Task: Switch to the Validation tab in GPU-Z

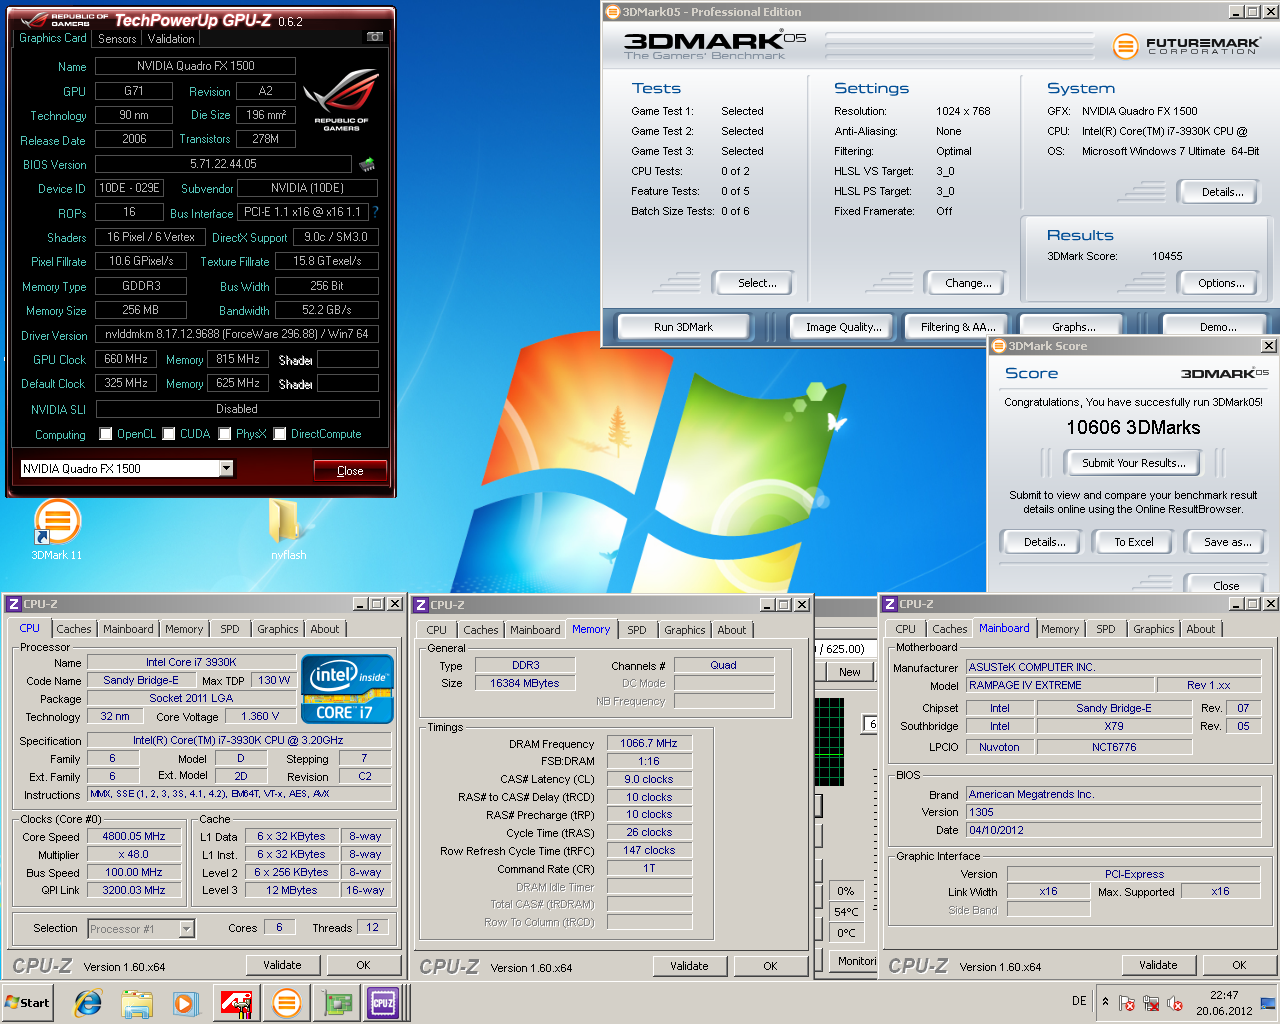Action: click(171, 39)
